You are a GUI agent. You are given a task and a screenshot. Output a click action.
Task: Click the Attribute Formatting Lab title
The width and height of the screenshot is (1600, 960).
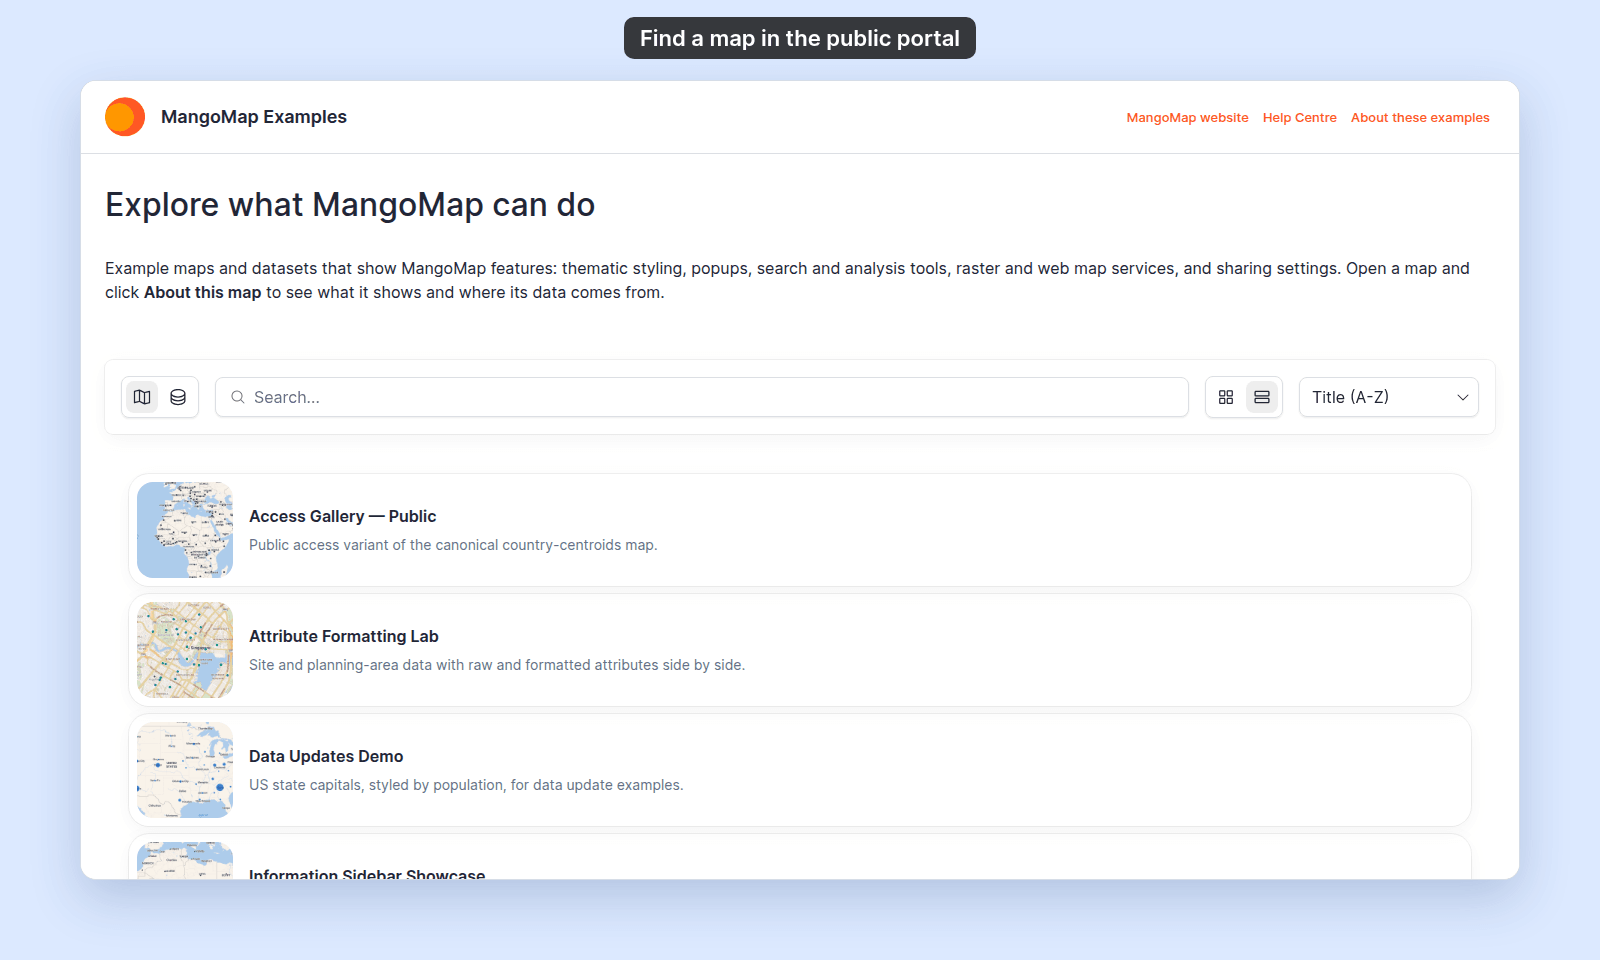click(x=344, y=636)
